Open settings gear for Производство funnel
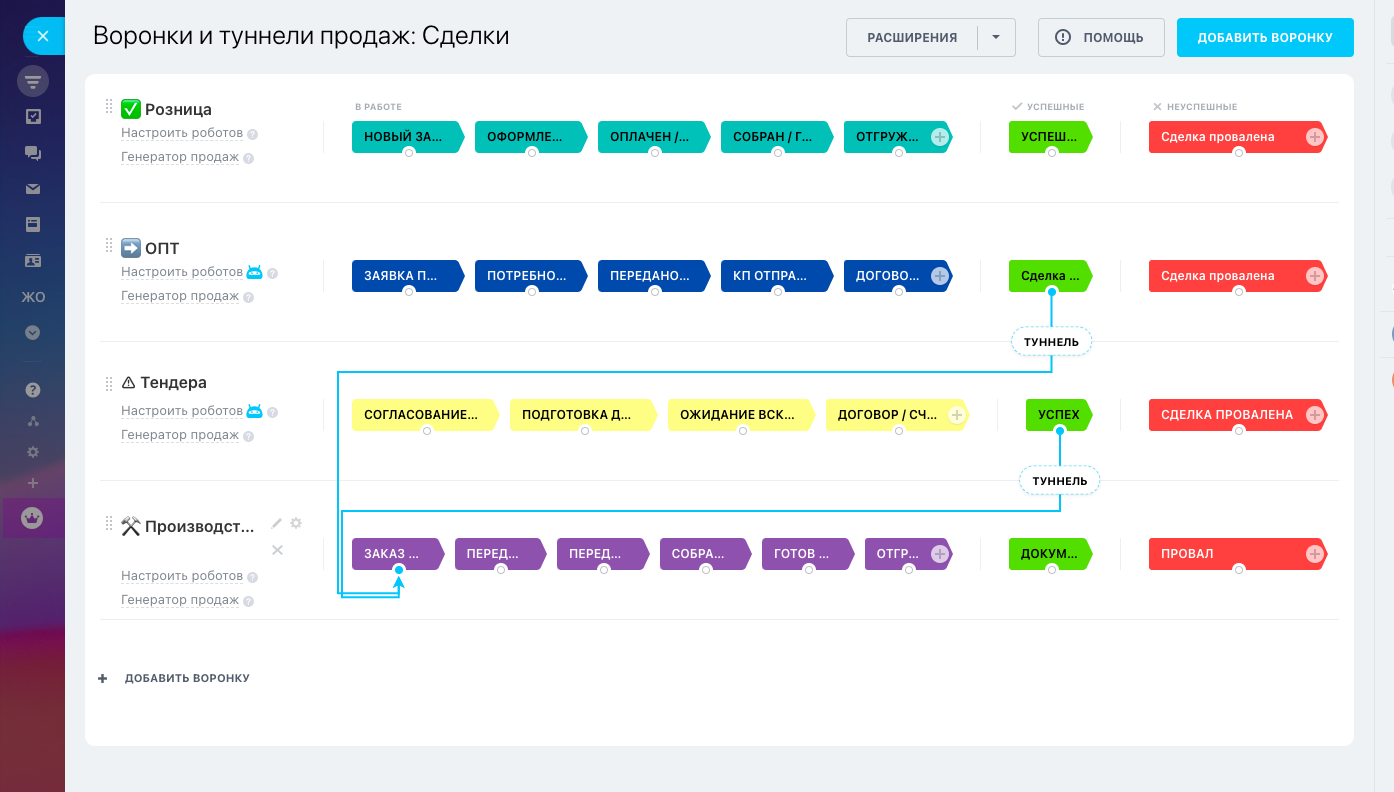This screenshot has height=792, width=1394. pyautogui.click(x=296, y=524)
